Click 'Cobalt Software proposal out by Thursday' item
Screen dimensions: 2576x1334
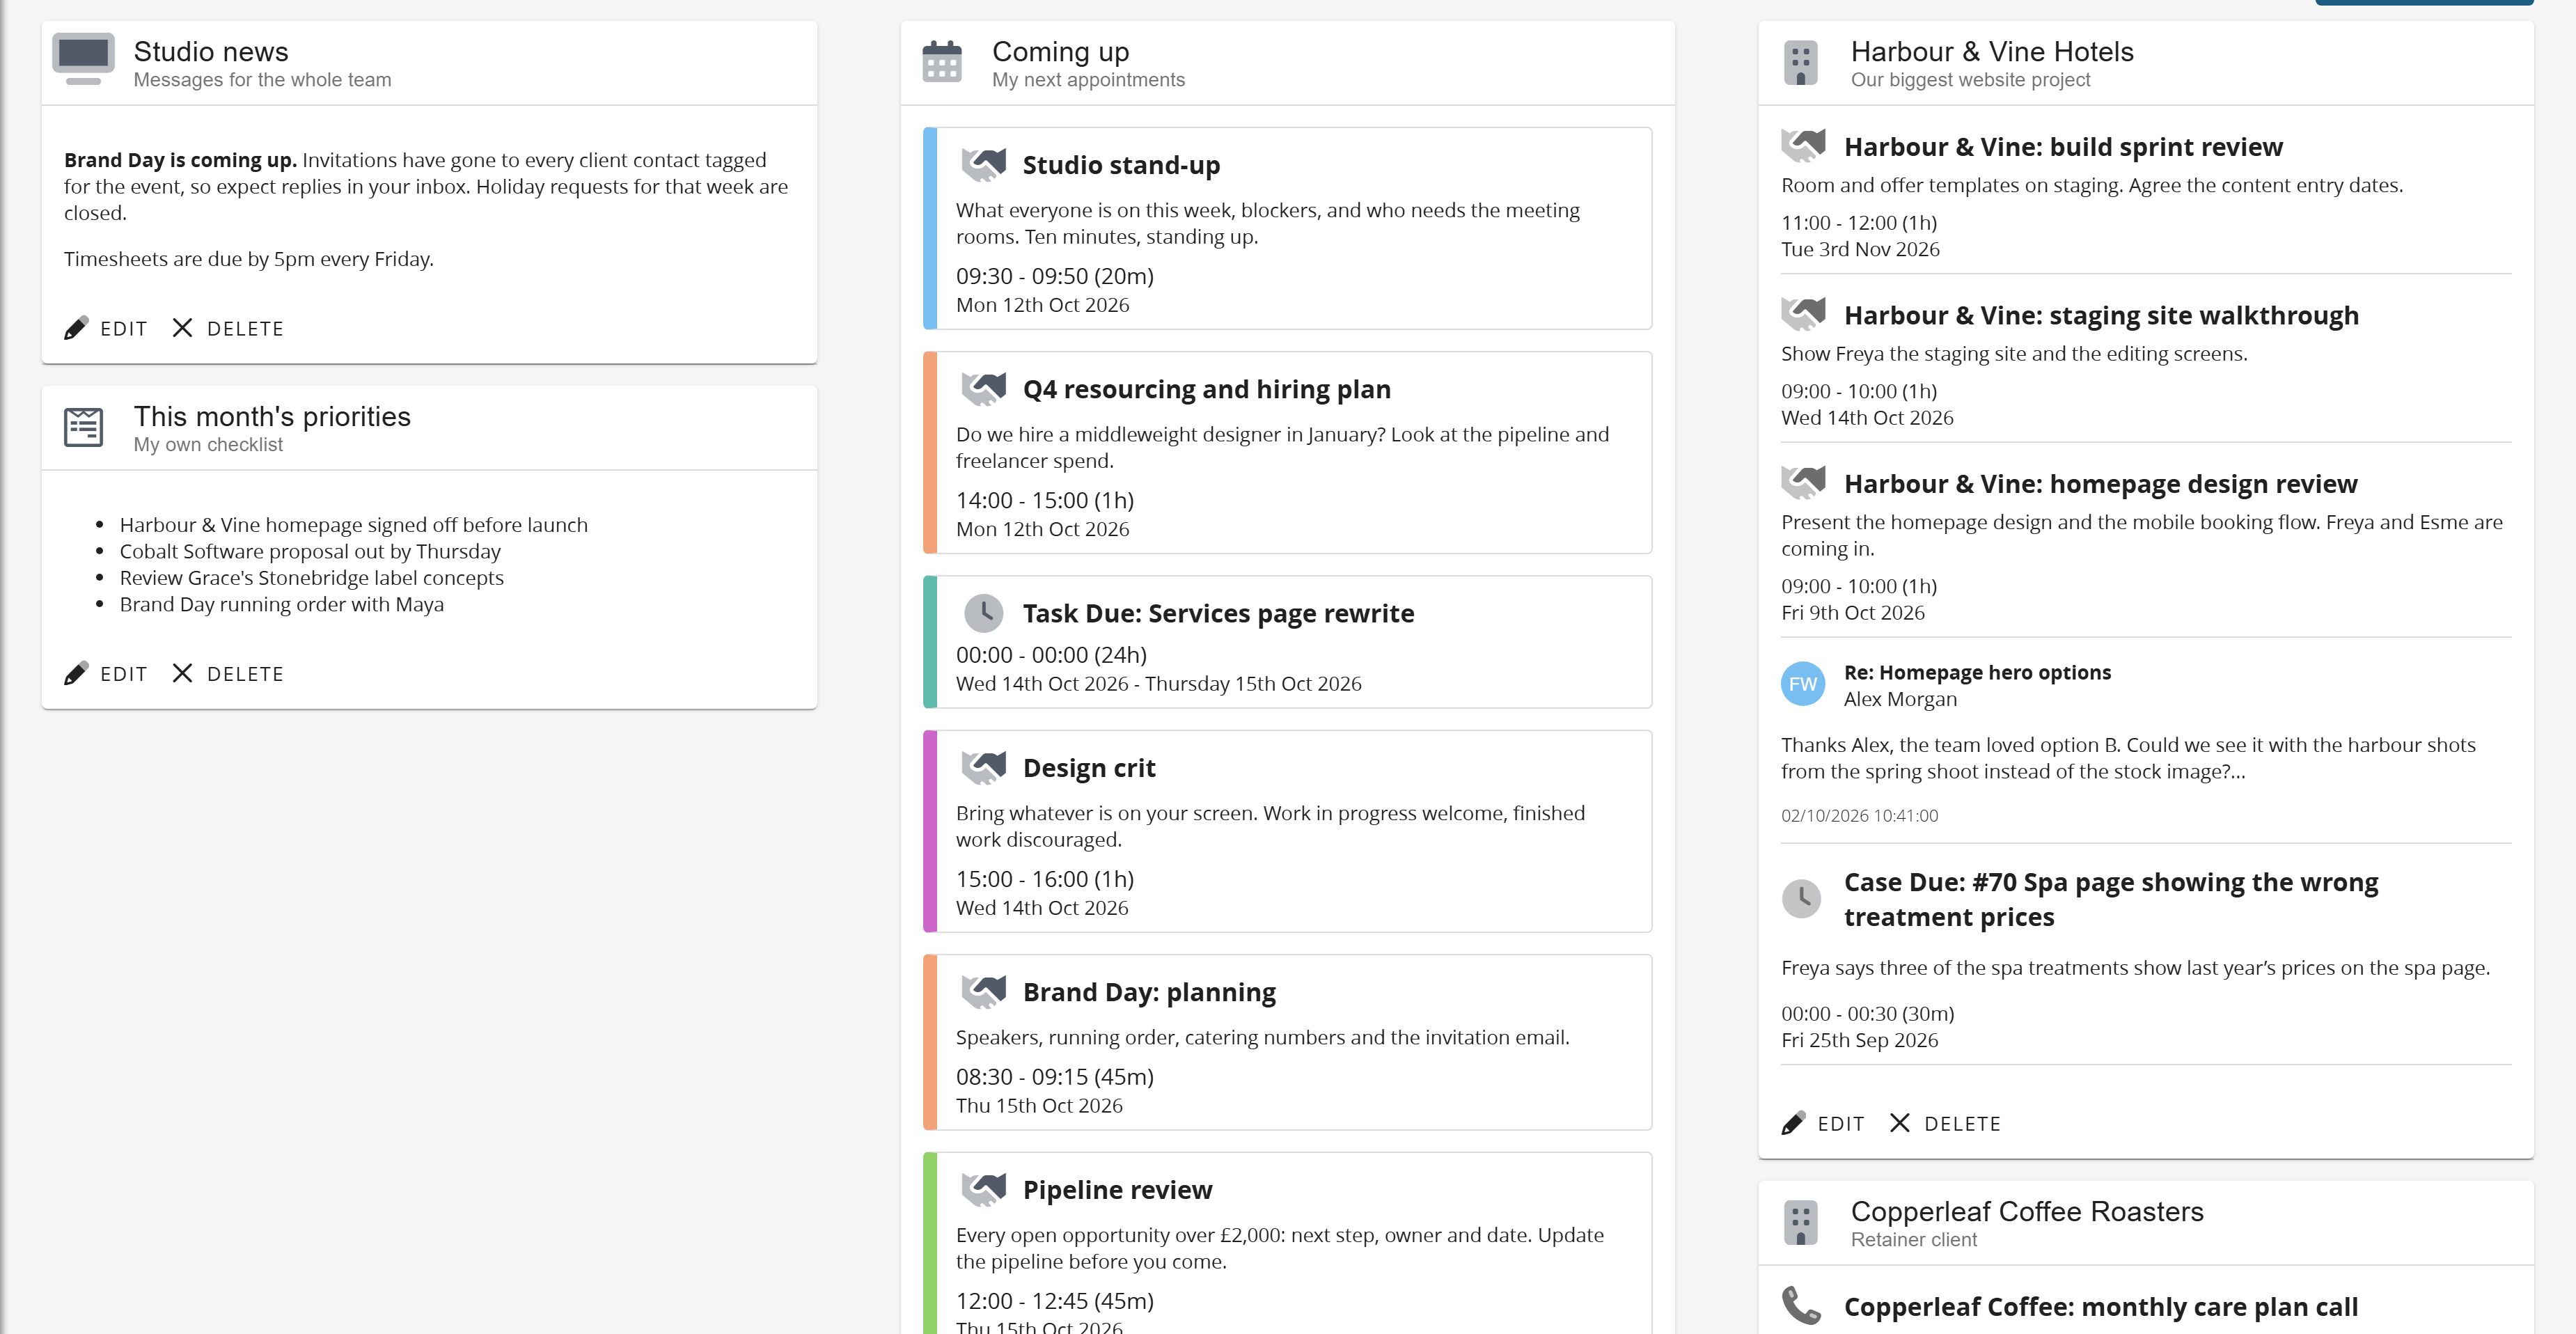[310, 551]
